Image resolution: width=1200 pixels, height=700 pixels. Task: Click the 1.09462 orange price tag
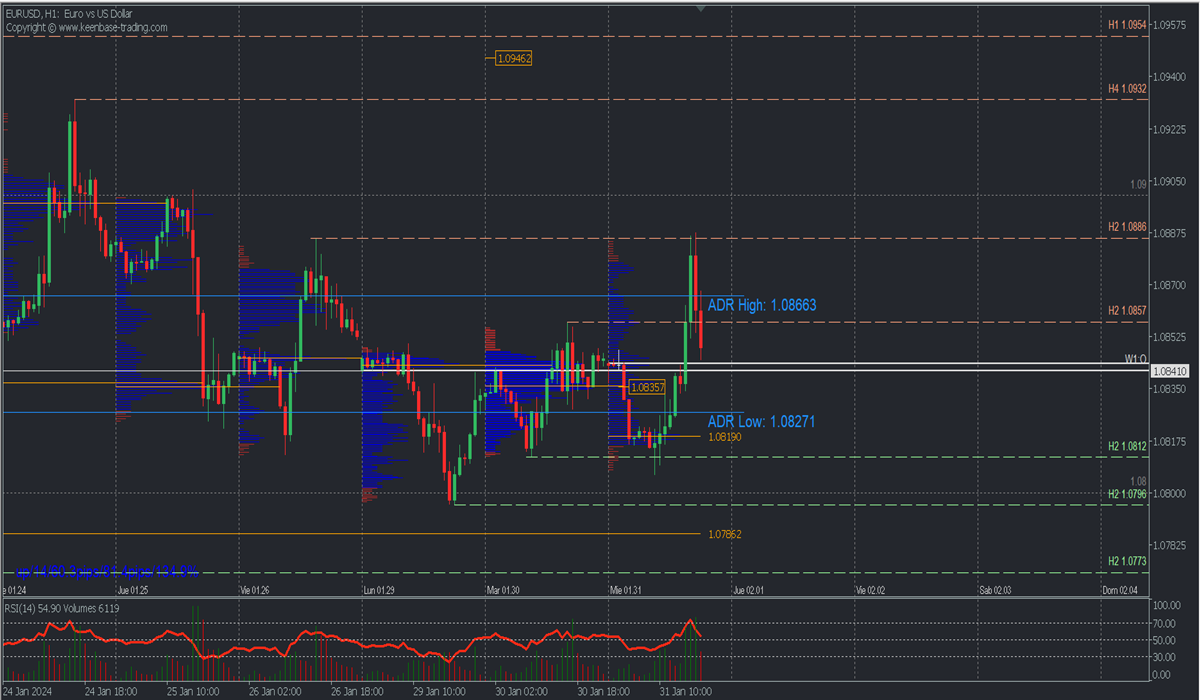click(x=514, y=59)
